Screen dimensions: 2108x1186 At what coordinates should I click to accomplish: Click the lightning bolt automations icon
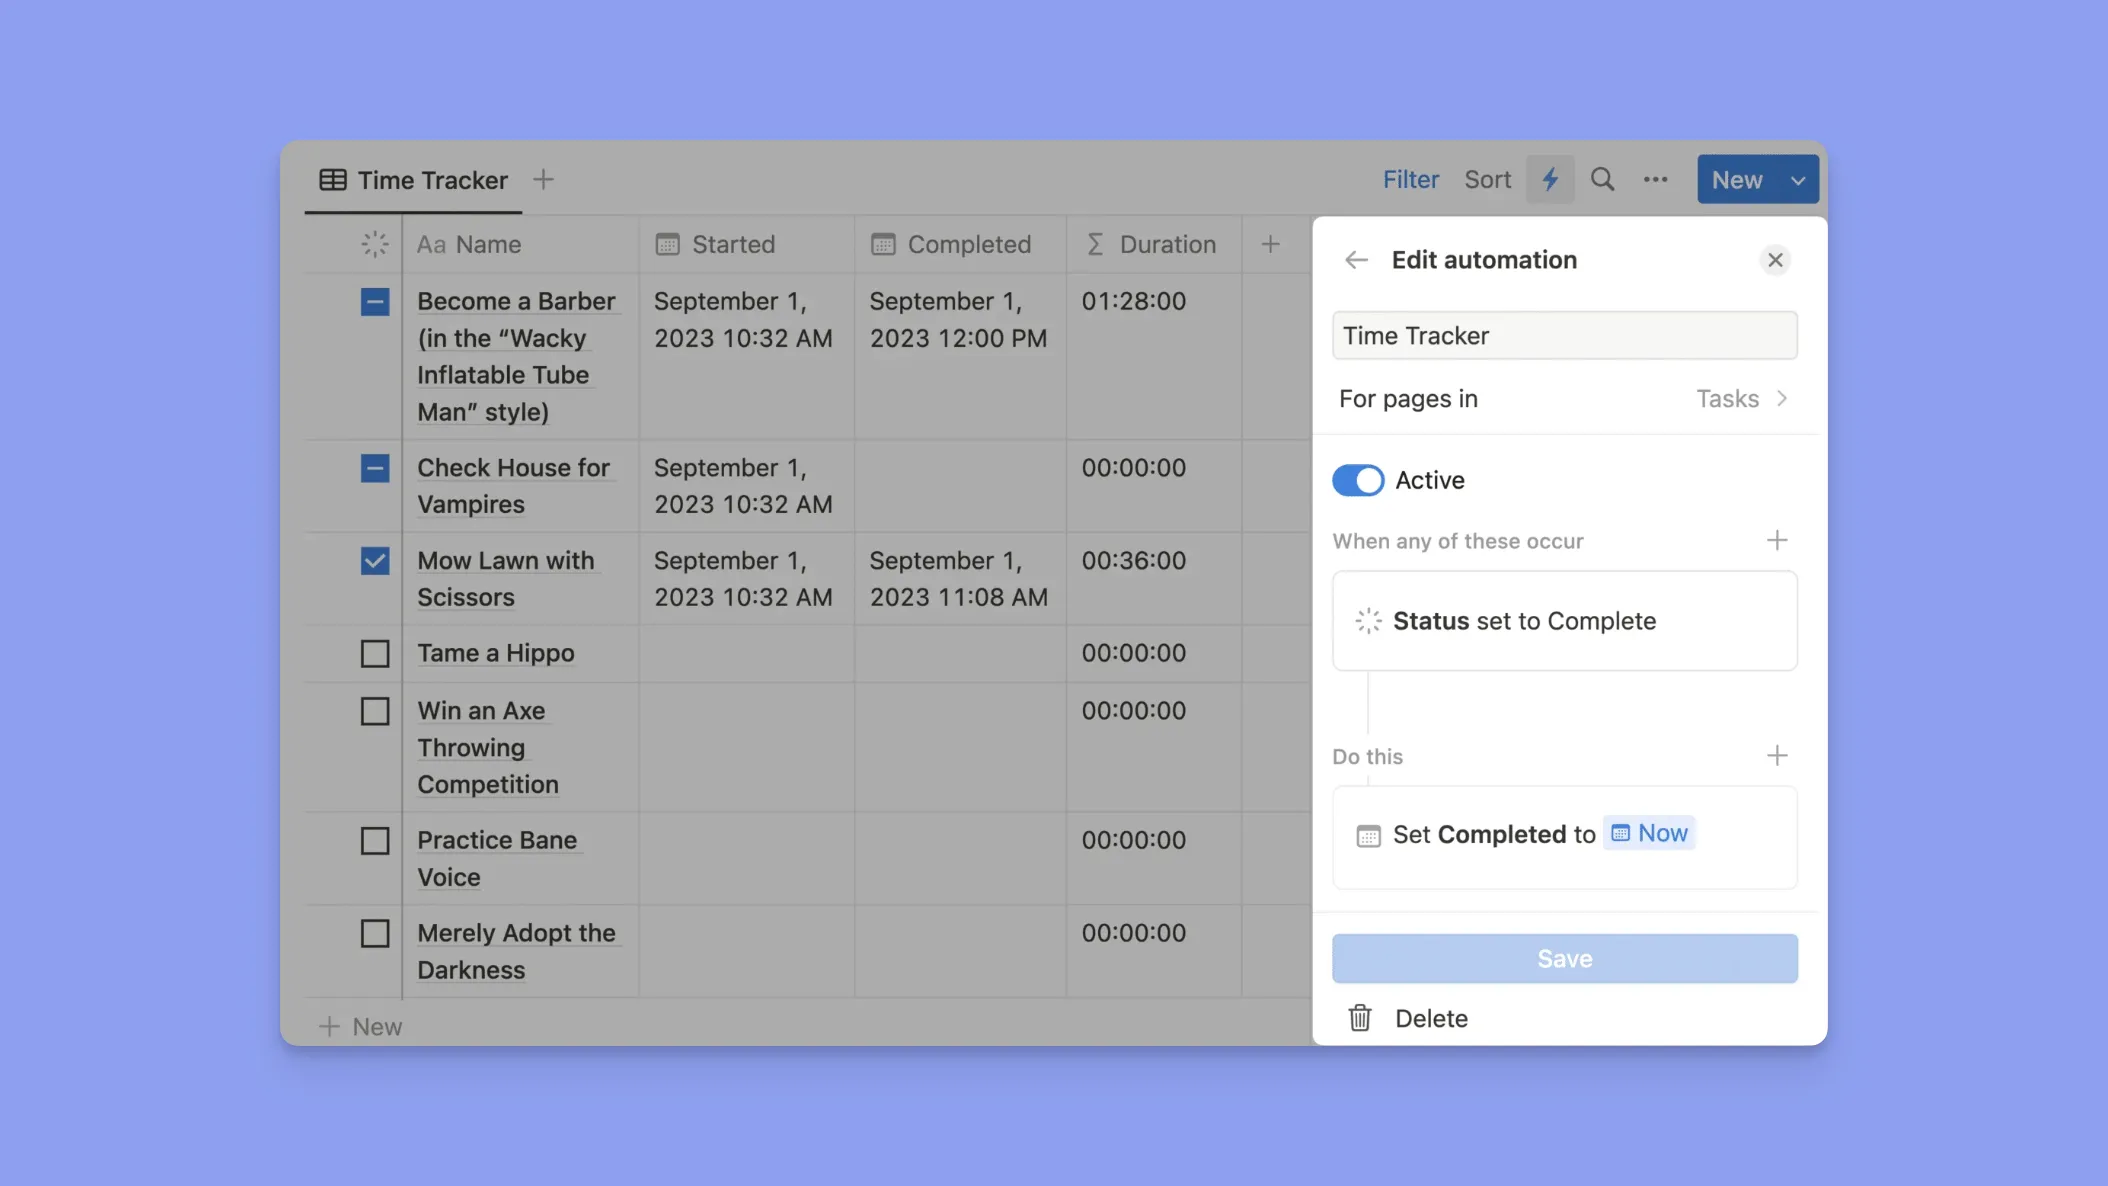pyautogui.click(x=1549, y=180)
